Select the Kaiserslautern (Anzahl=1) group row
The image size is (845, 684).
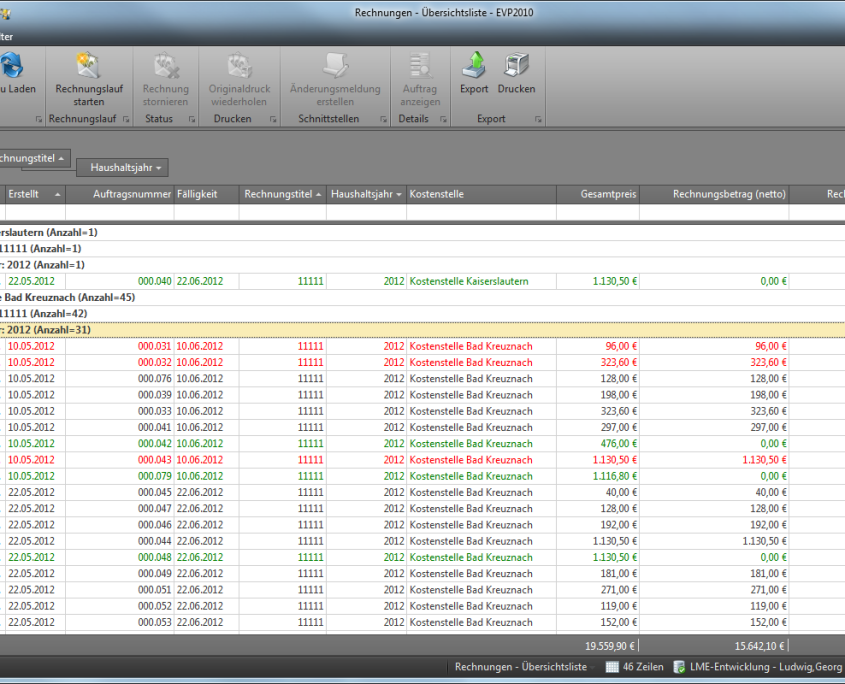[x=422, y=232]
